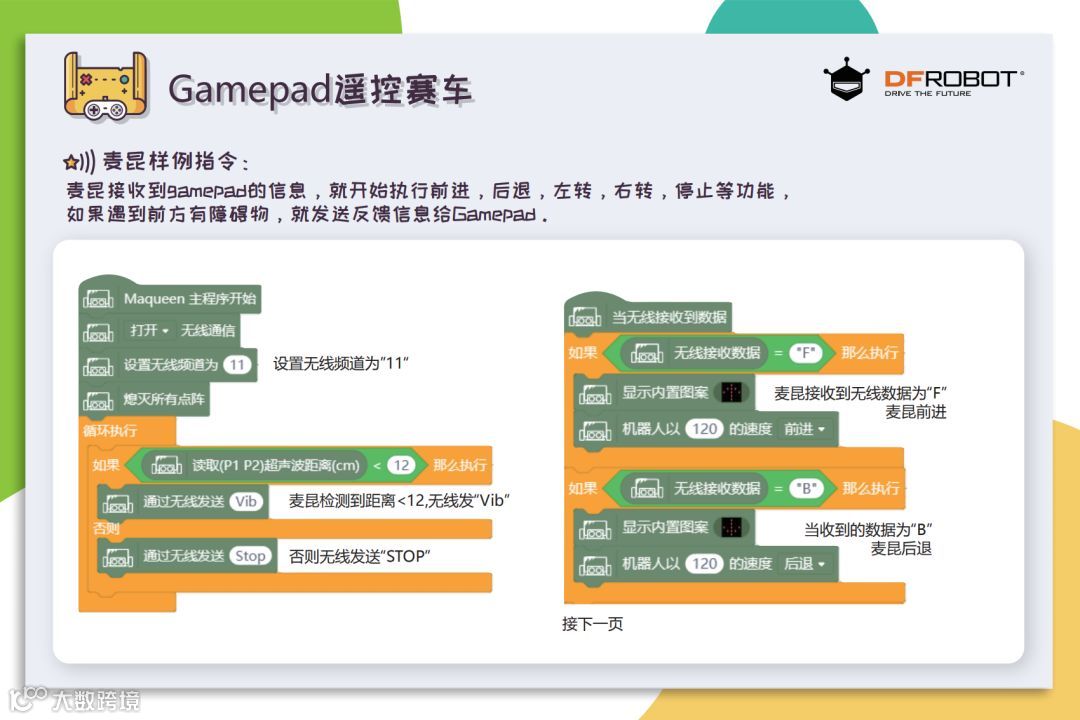This screenshot has width=1080, height=720.
Task: Click the note 否则无线发送"STOP"
Action: pos(360,557)
